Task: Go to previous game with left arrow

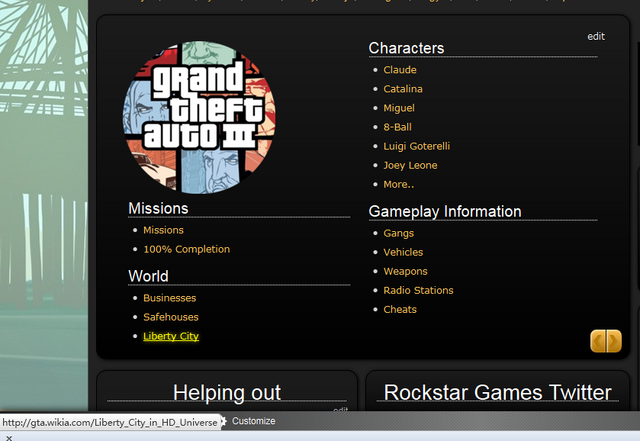Action: coord(598,341)
